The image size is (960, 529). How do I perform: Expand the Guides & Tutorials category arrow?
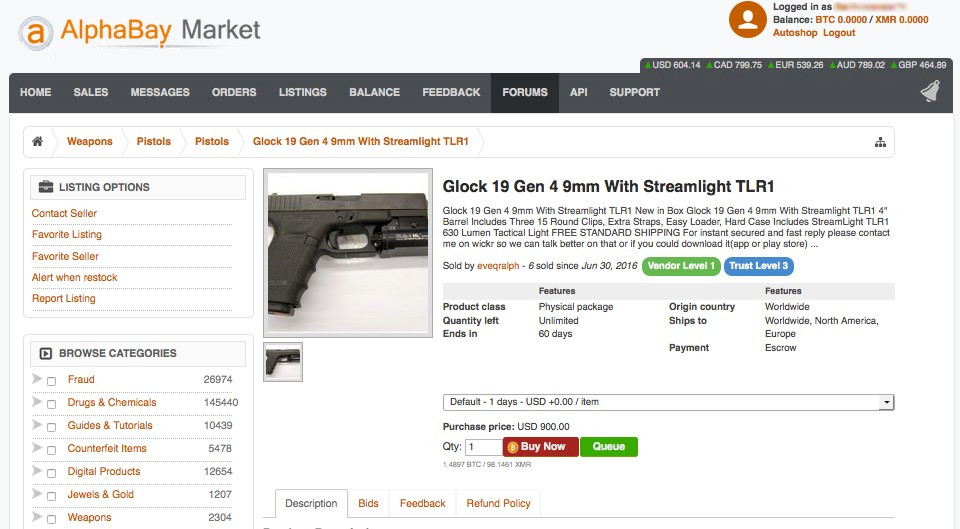coord(37,424)
